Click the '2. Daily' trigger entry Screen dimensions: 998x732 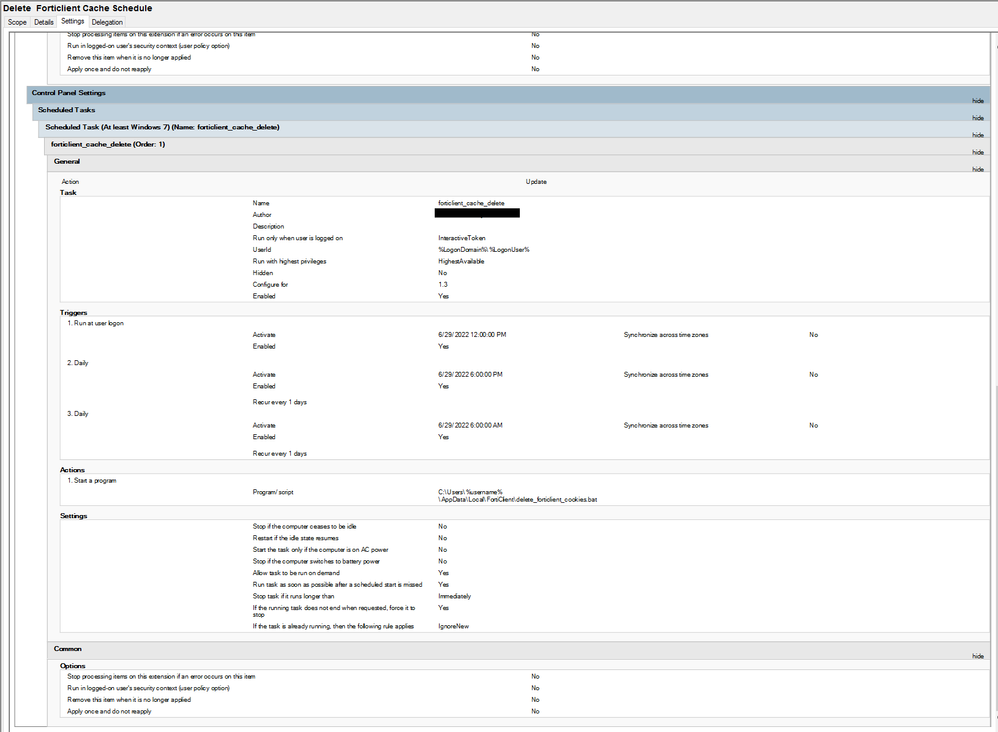click(x=78, y=363)
